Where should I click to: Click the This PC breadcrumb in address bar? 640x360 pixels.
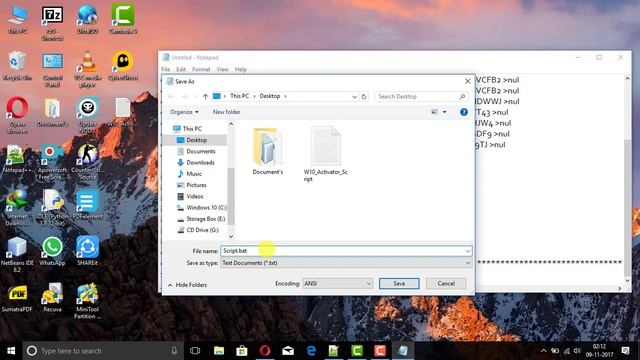240,96
